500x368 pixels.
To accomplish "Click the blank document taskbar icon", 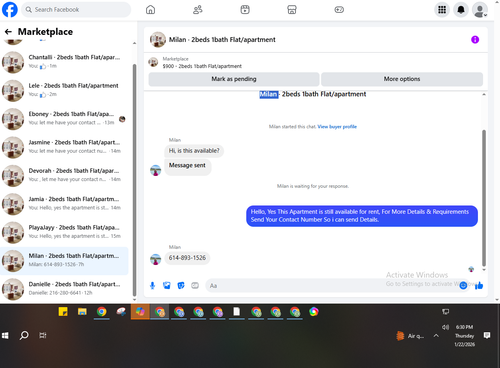I will click(237, 312).
